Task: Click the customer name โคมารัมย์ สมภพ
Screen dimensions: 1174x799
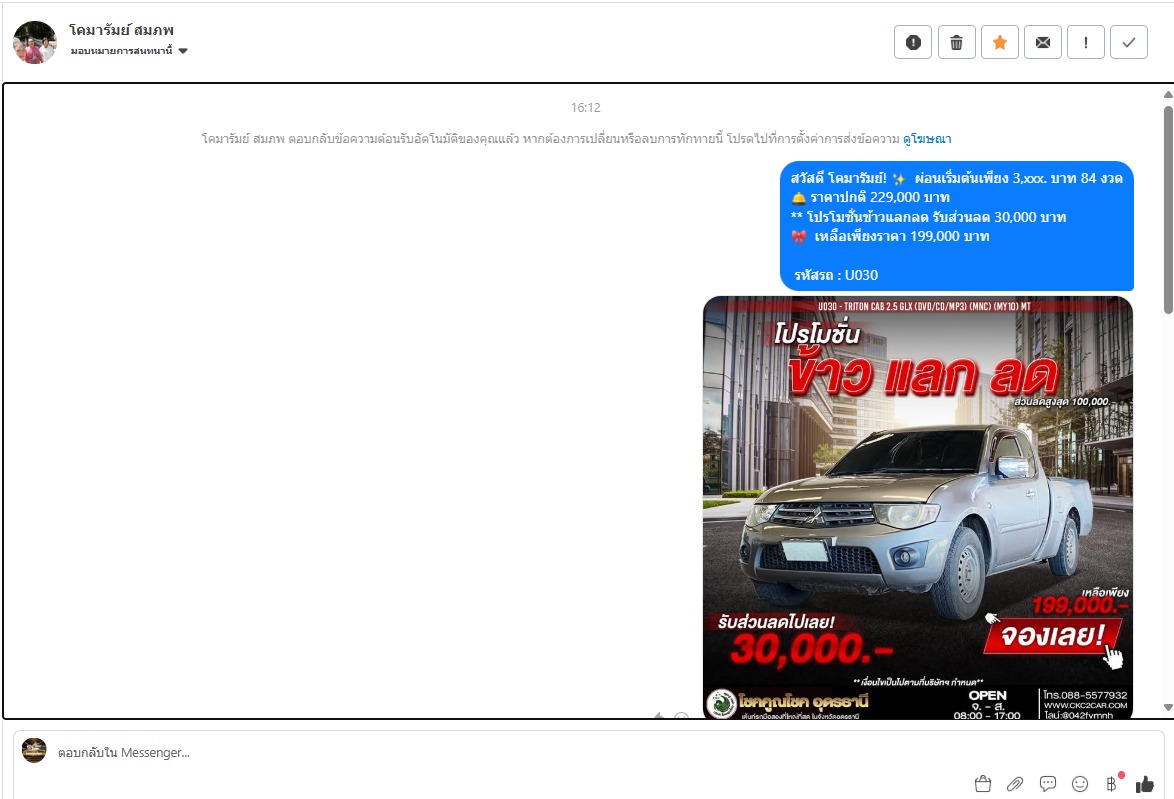Action: point(121,30)
